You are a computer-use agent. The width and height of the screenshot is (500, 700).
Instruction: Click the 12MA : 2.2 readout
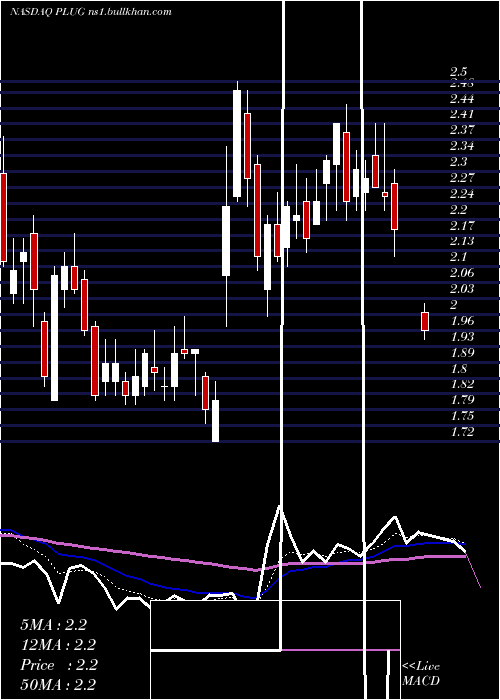pos(58,645)
